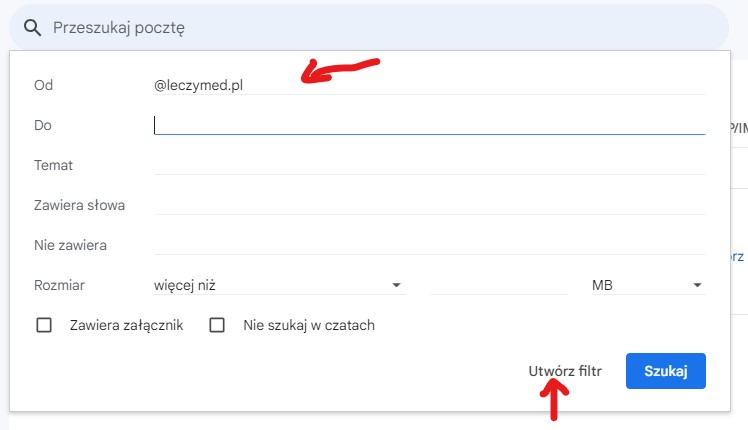Viewport: 748px width, 430px height.
Task: Click the magnifying glass search icon
Action: [32, 28]
